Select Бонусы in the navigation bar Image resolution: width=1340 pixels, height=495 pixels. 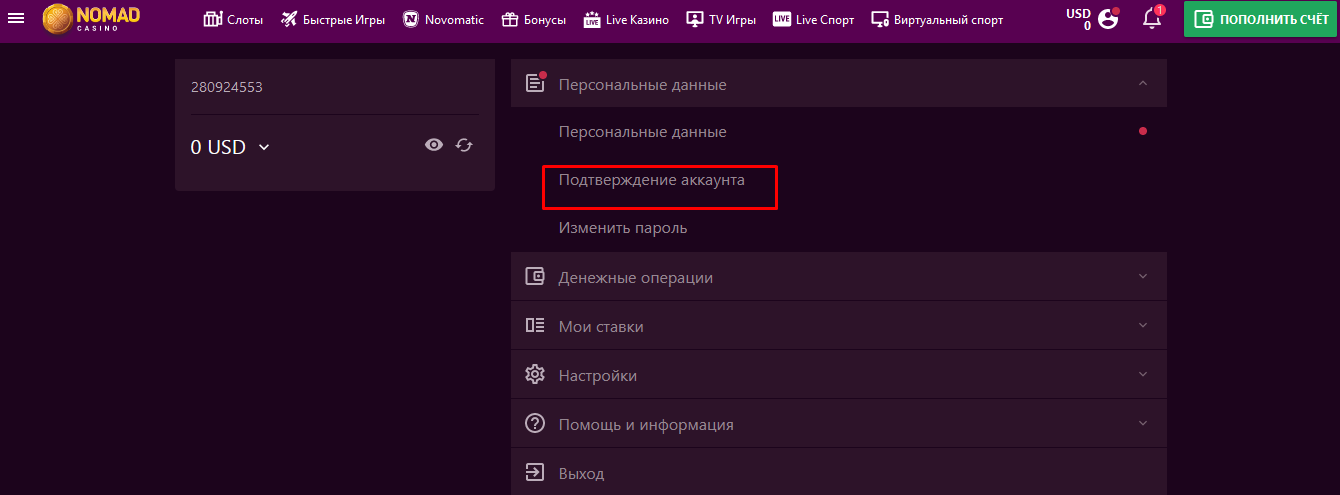533,19
